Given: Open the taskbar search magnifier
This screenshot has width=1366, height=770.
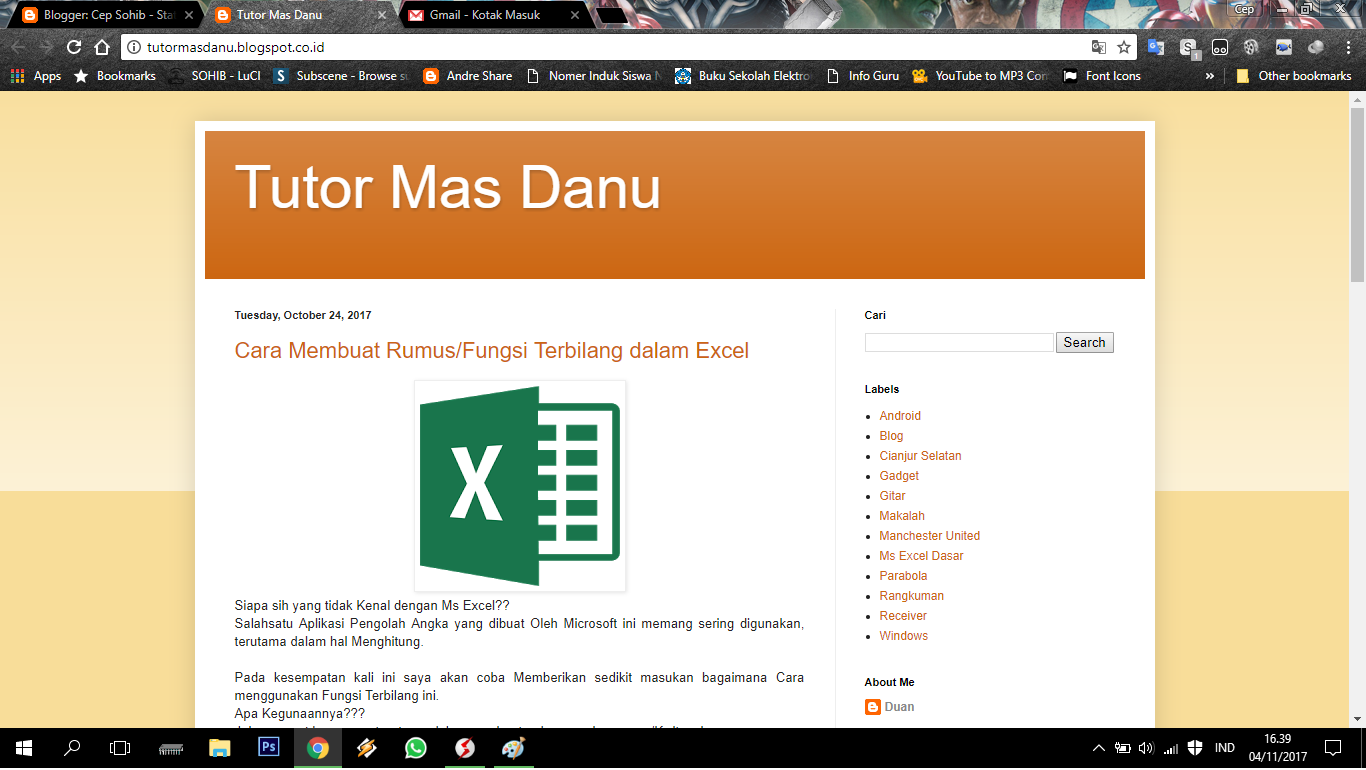Looking at the screenshot, I should pos(72,747).
